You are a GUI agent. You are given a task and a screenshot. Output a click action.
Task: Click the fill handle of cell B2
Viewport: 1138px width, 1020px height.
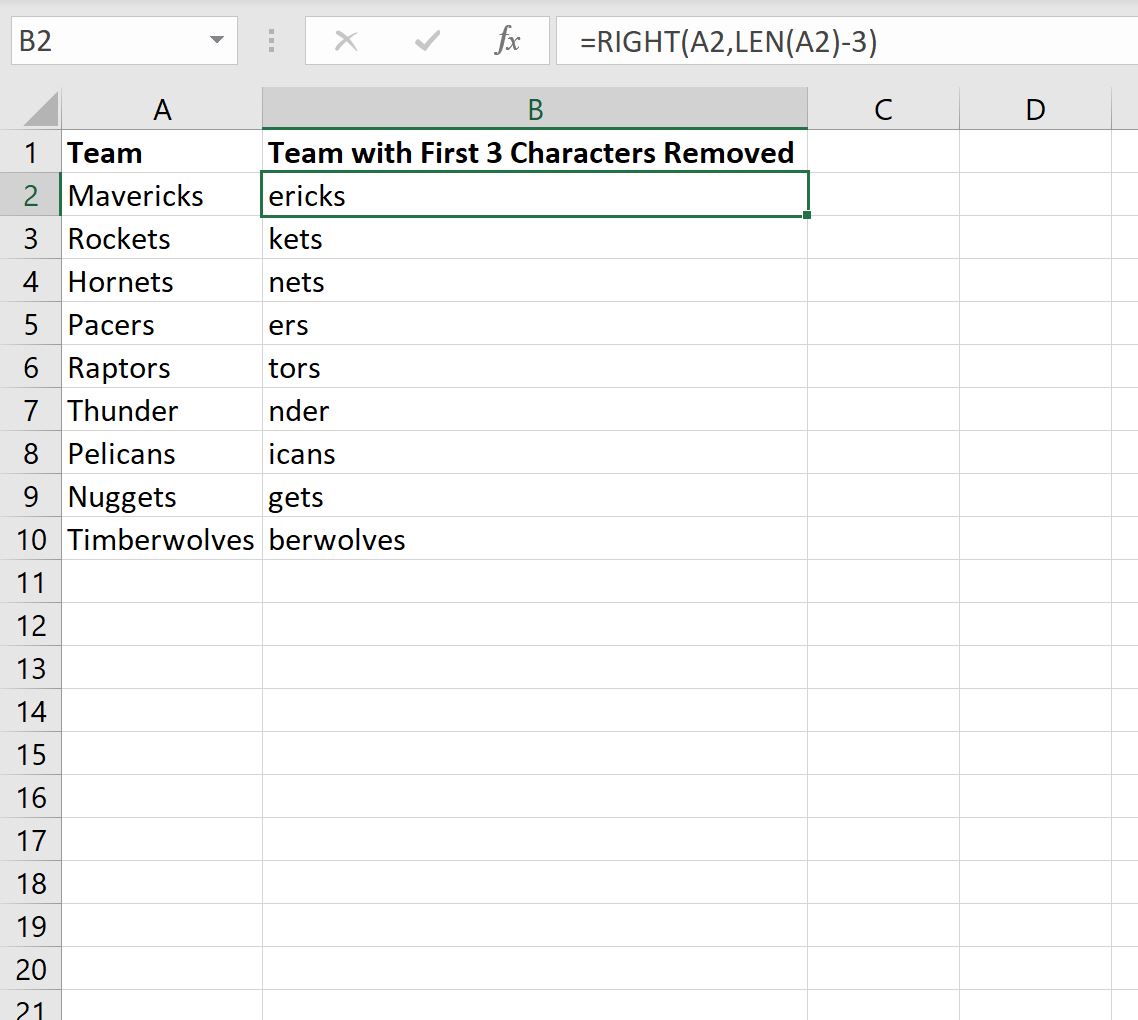[x=807, y=215]
